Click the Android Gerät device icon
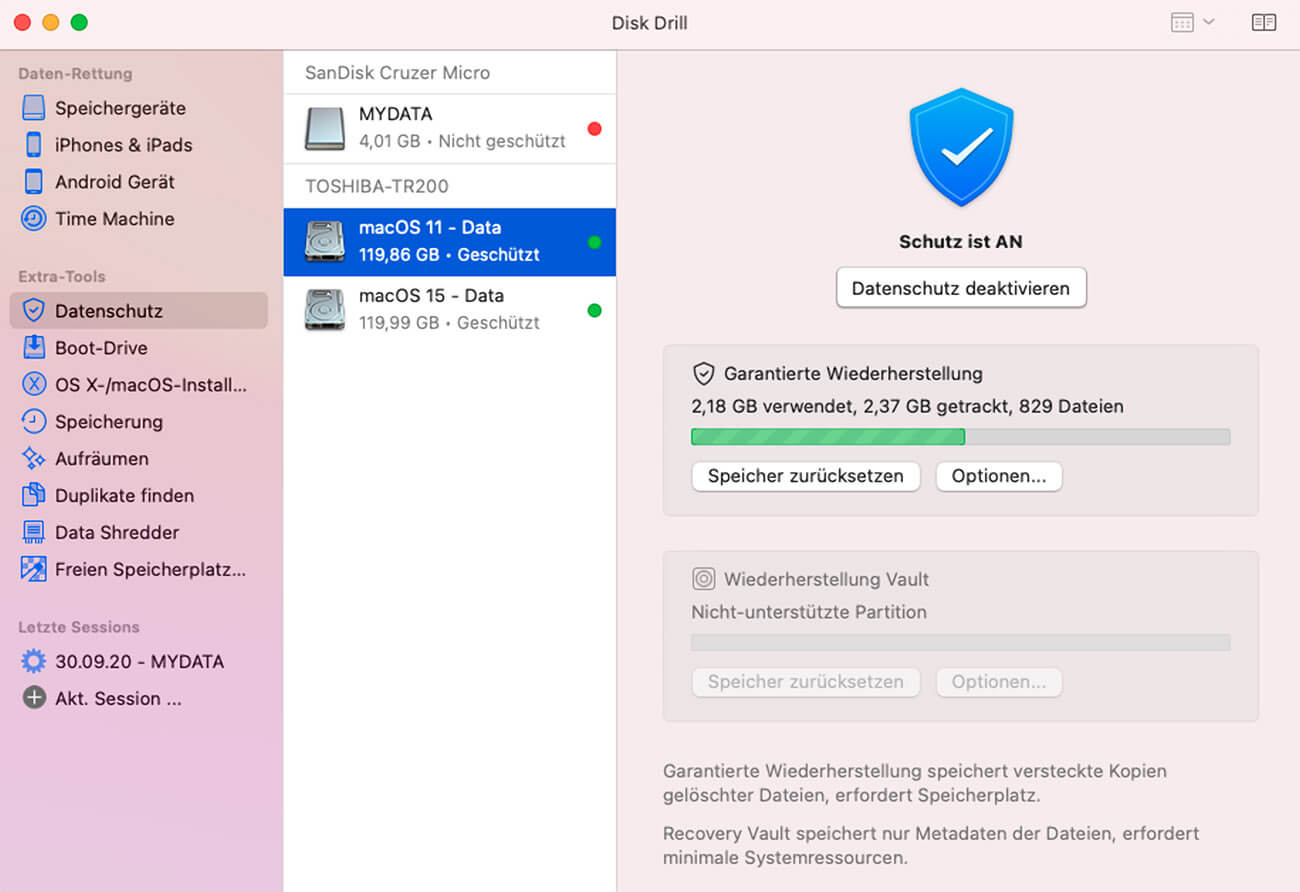Screen dimensions: 1300x892 (x=34, y=182)
